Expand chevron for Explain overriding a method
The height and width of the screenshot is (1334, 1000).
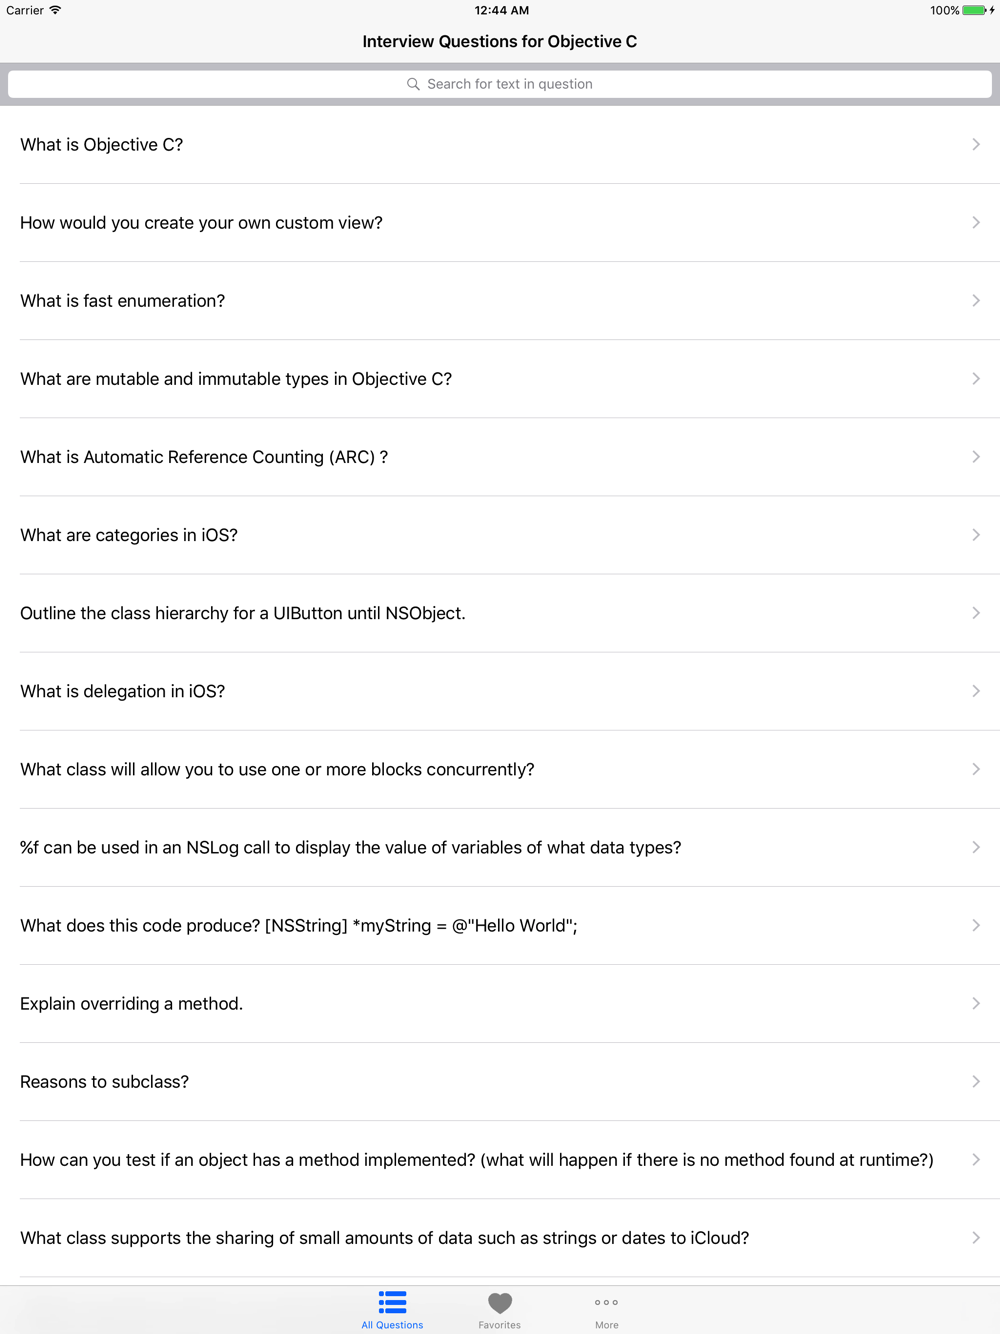point(976,1004)
